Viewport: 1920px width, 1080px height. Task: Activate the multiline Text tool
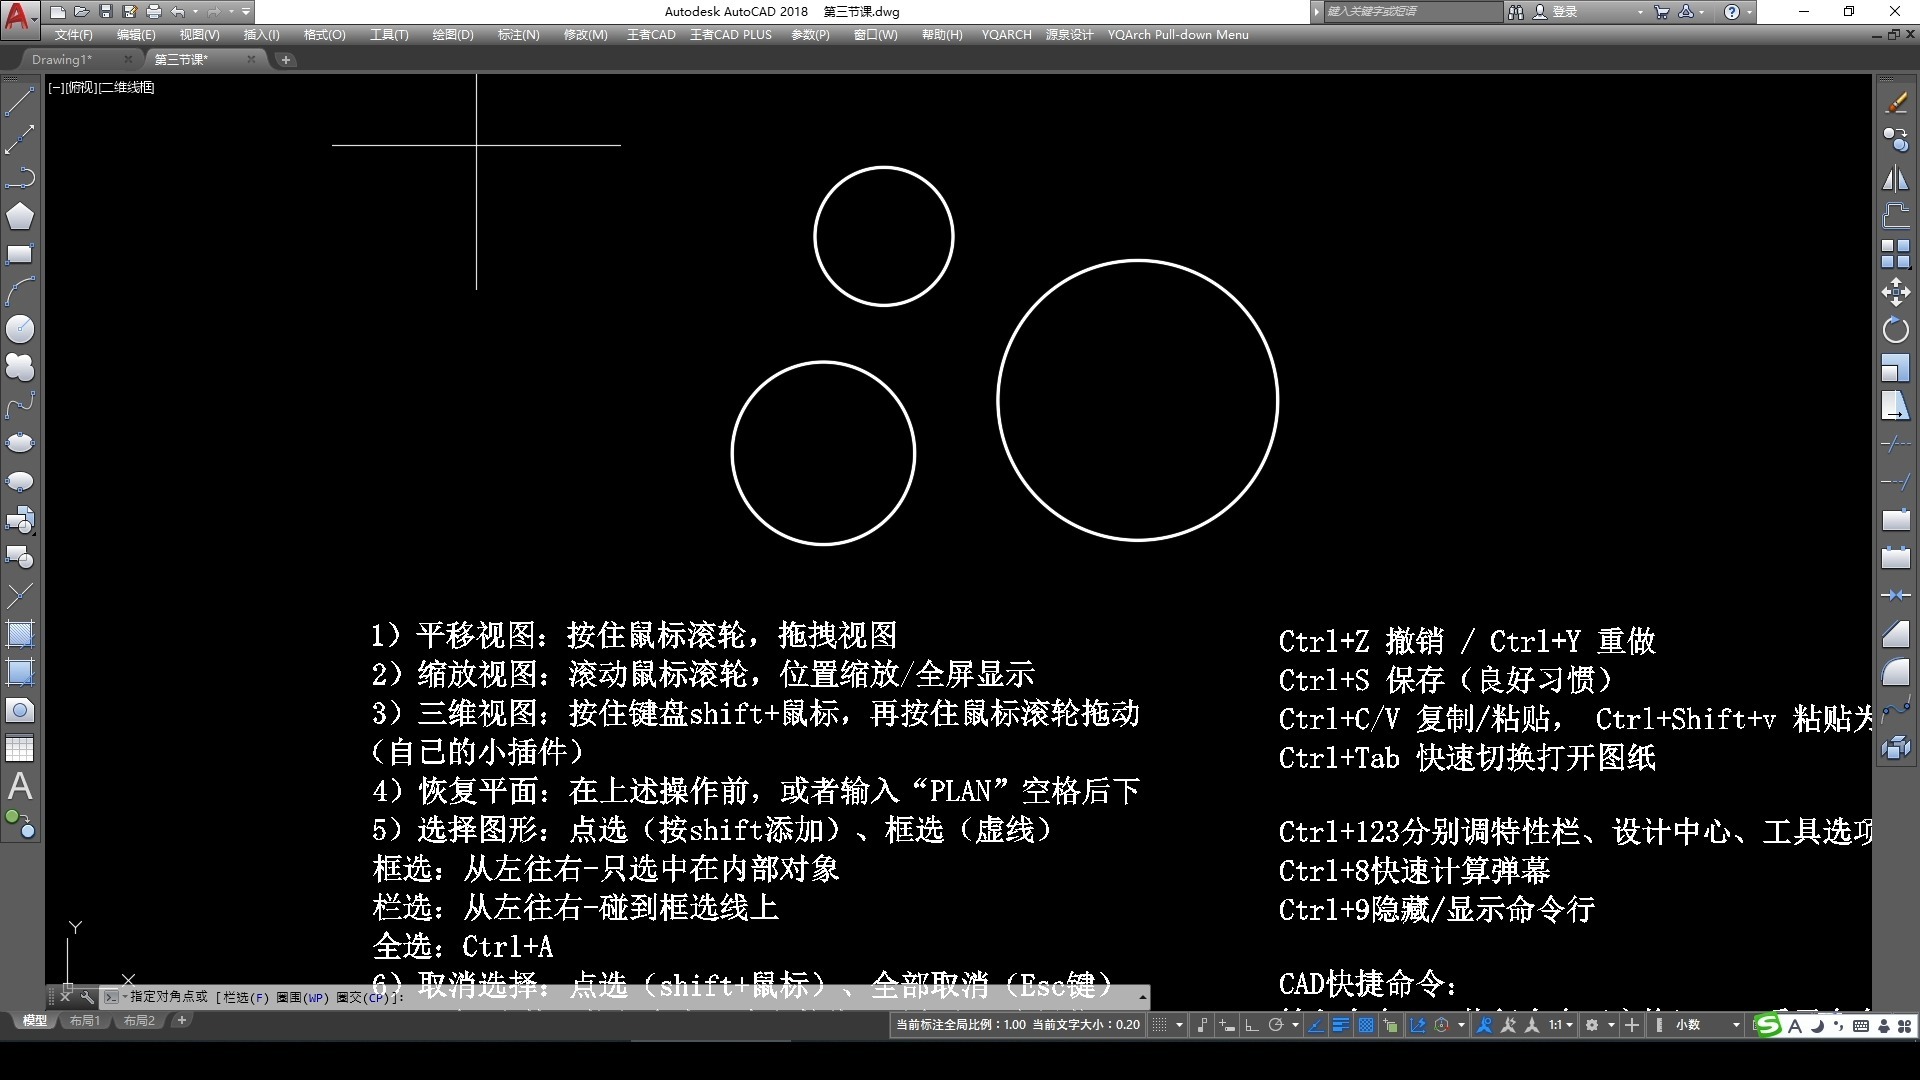(19, 786)
